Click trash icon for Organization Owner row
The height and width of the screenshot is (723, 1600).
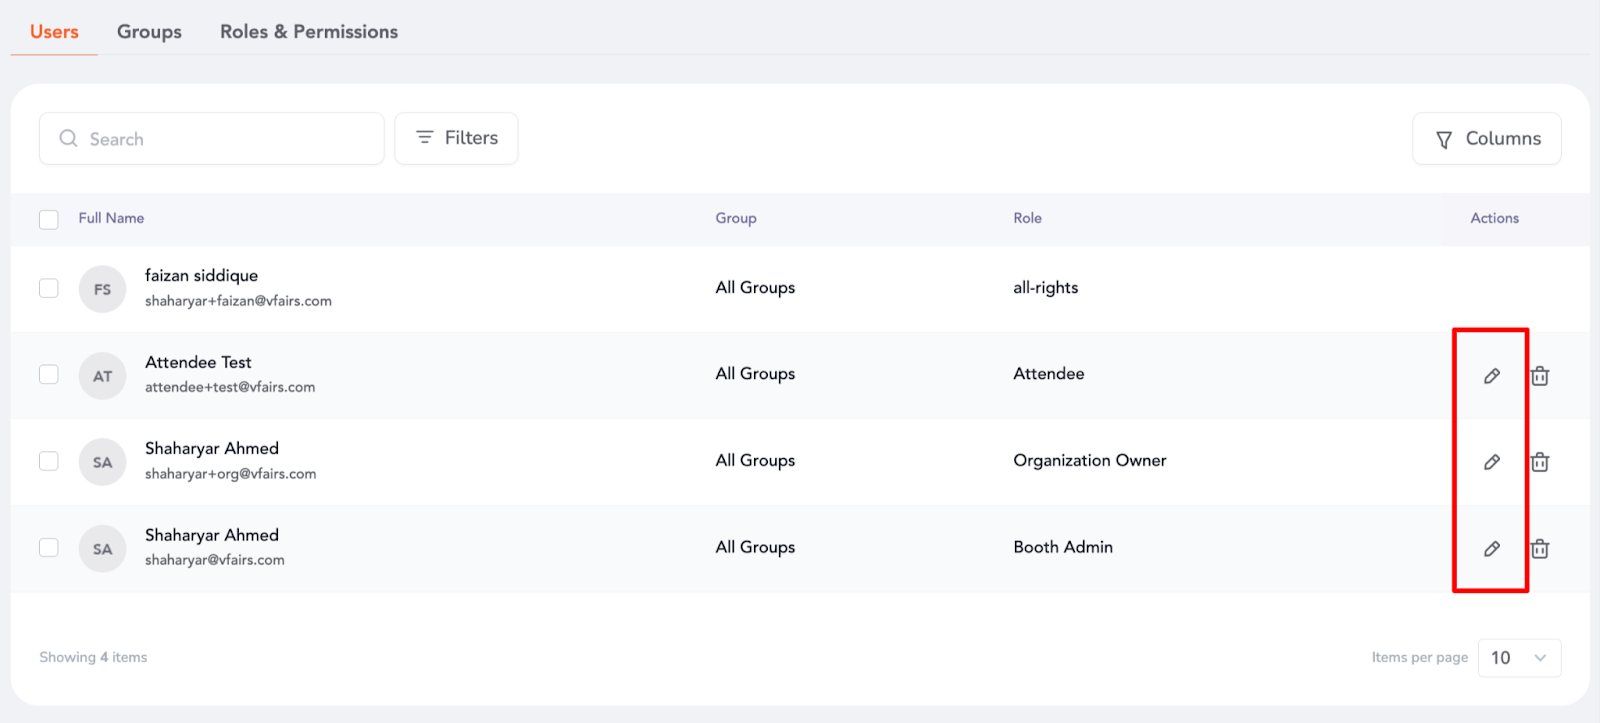click(x=1540, y=462)
